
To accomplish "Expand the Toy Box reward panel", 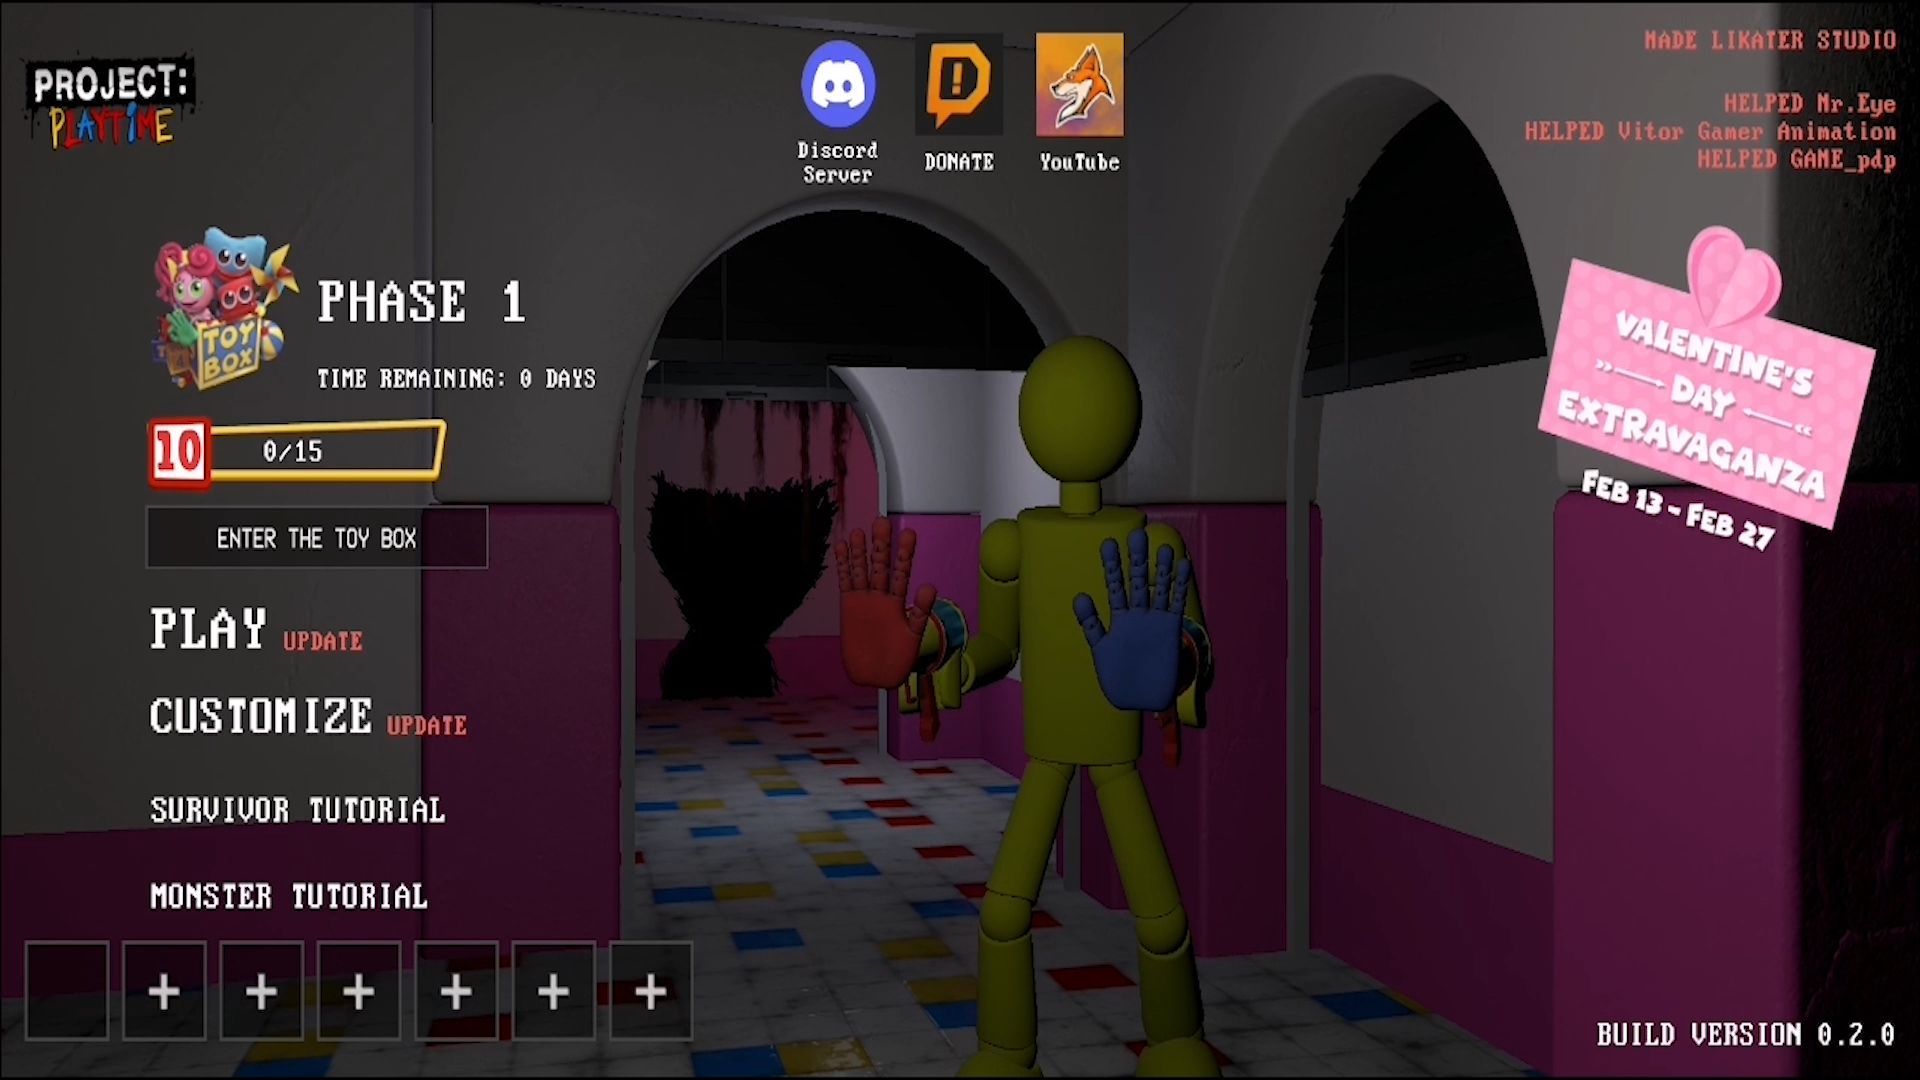I will coord(318,537).
